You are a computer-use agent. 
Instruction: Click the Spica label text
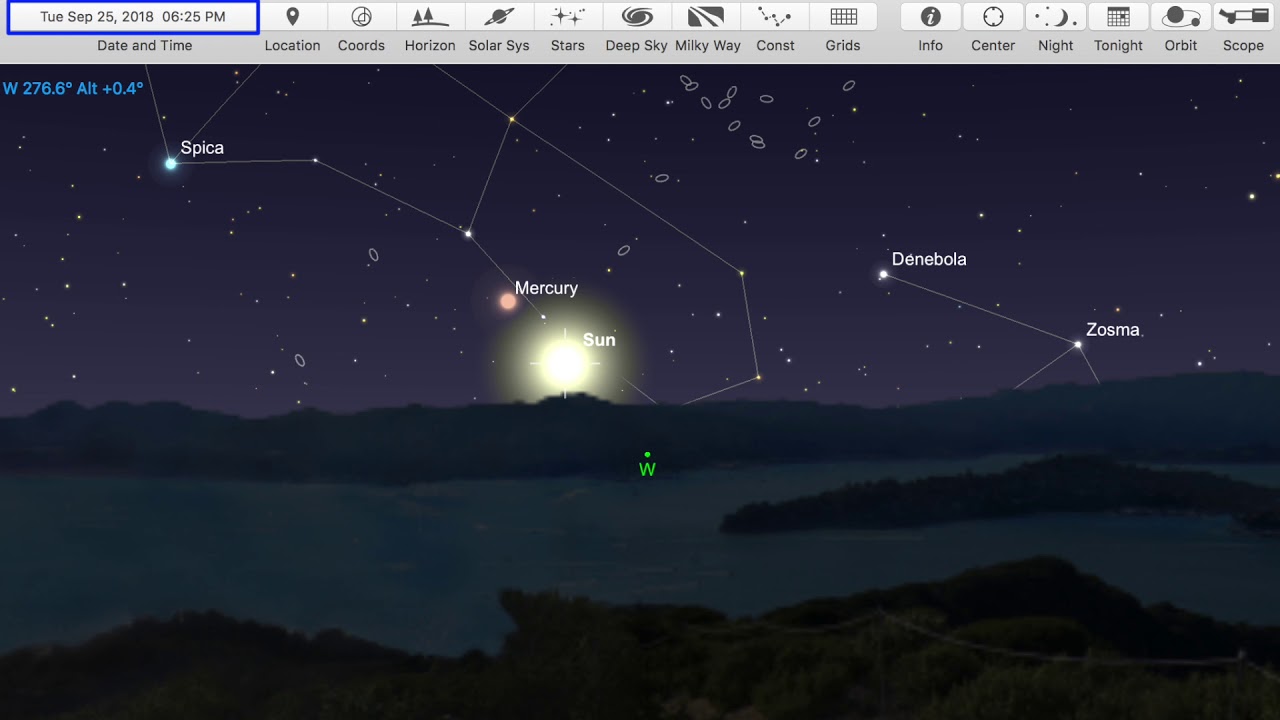(x=202, y=148)
